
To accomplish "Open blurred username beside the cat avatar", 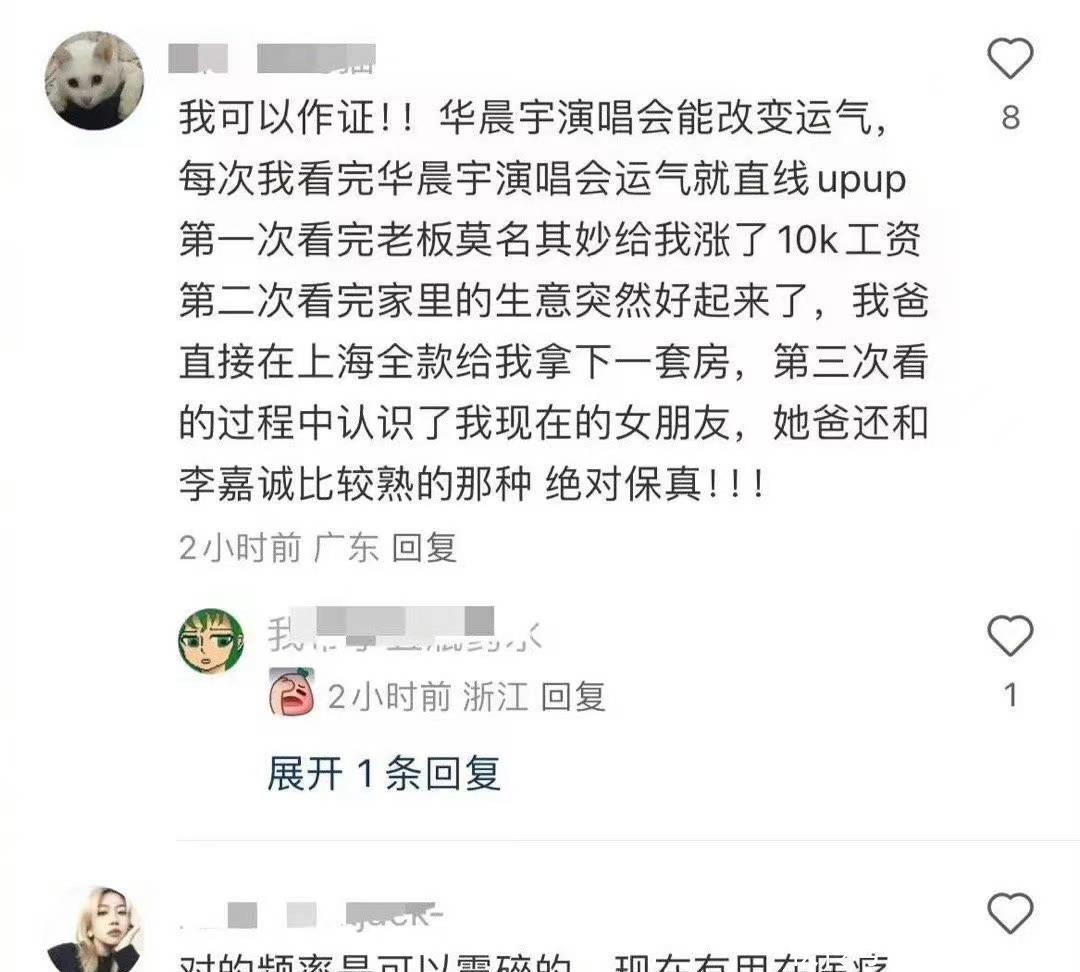I will click(273, 59).
